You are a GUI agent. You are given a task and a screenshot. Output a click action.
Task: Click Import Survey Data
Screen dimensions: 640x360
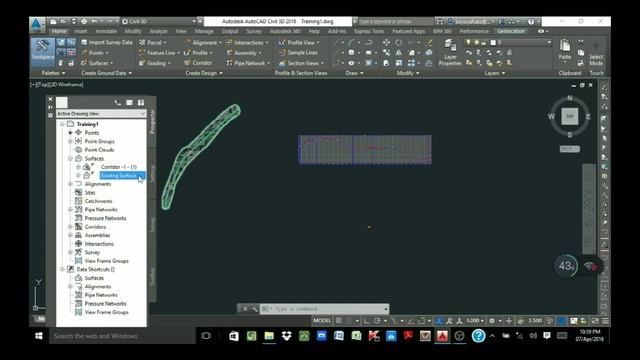click(107, 42)
